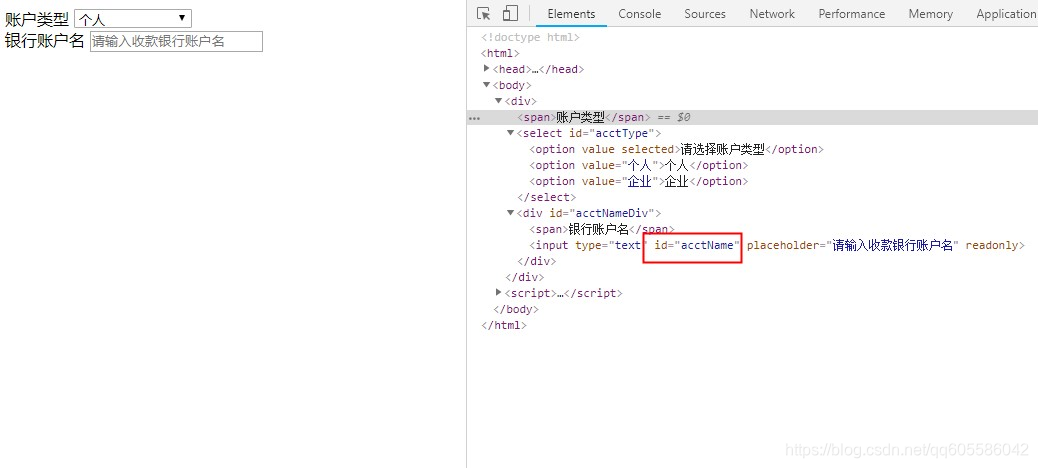This screenshot has height=468, width=1038.
Task: Select the option value 企业 row
Action: coord(639,181)
